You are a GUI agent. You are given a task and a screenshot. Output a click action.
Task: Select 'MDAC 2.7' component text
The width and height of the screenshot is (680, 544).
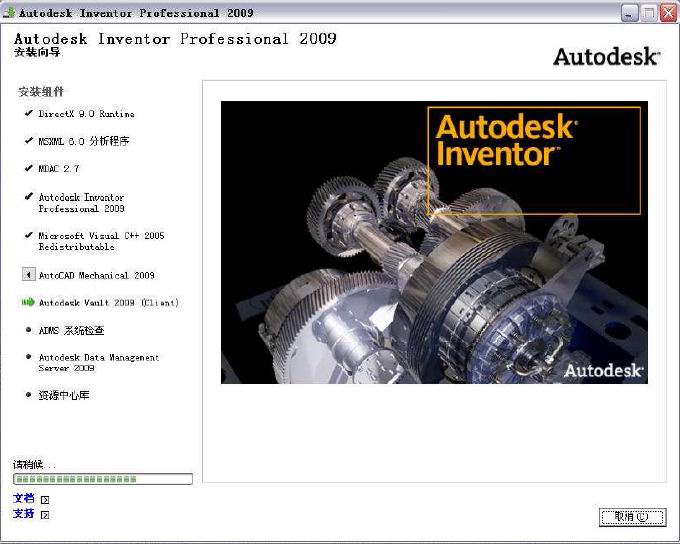[59, 168]
